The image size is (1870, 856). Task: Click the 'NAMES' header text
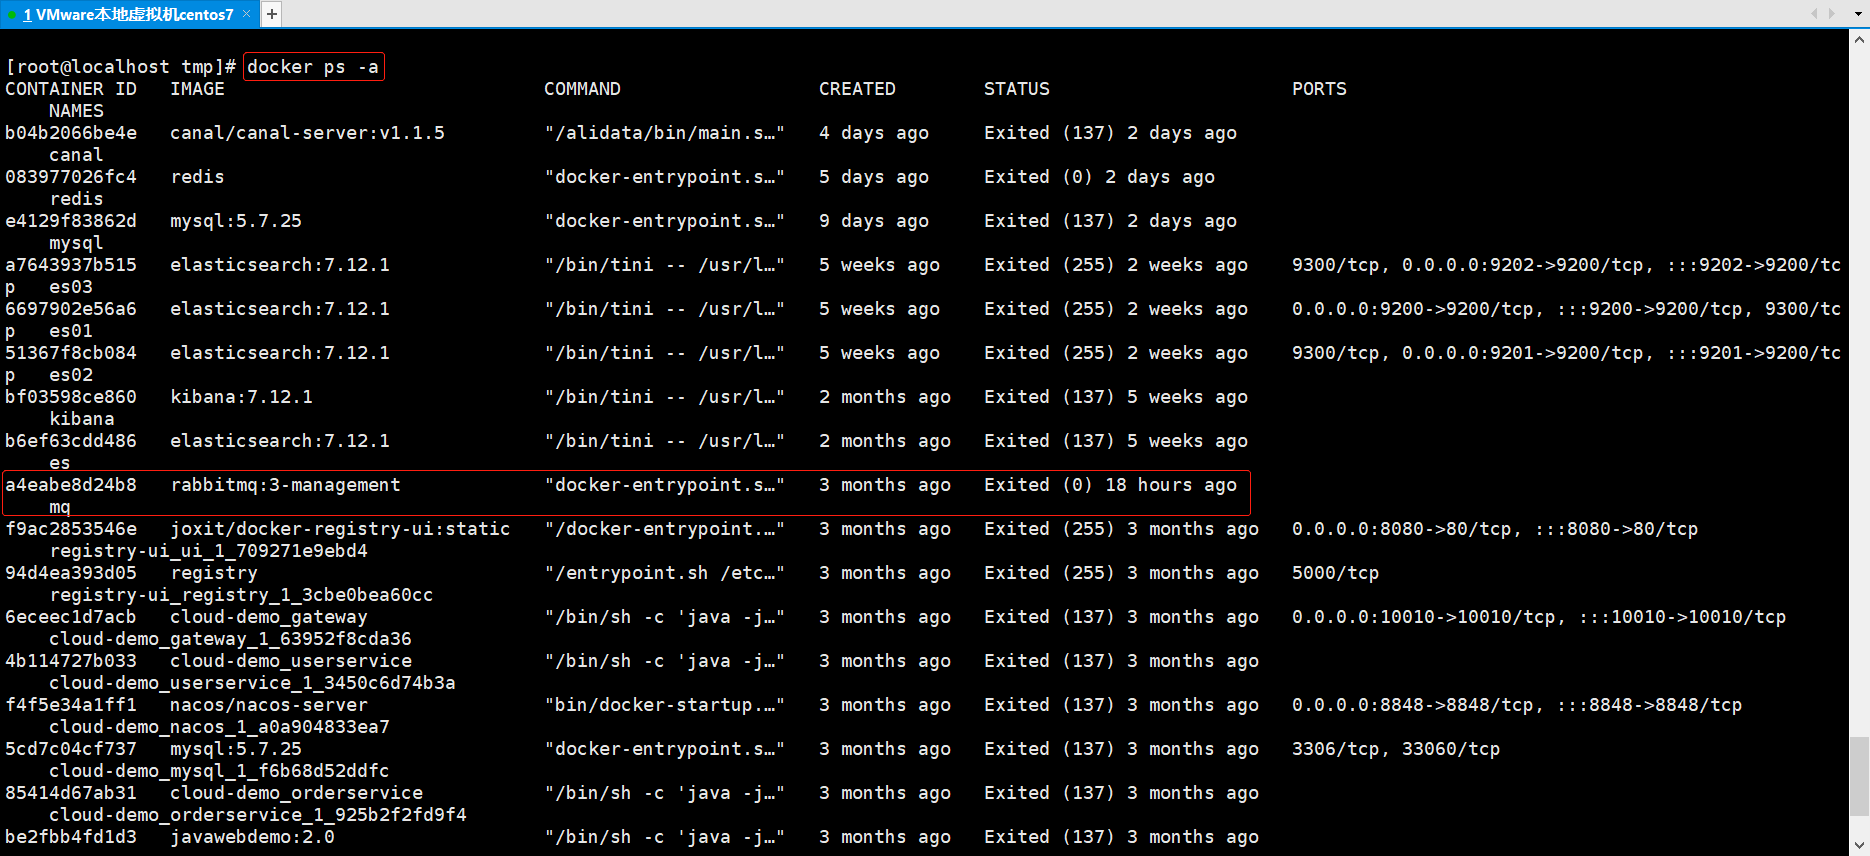point(76,111)
